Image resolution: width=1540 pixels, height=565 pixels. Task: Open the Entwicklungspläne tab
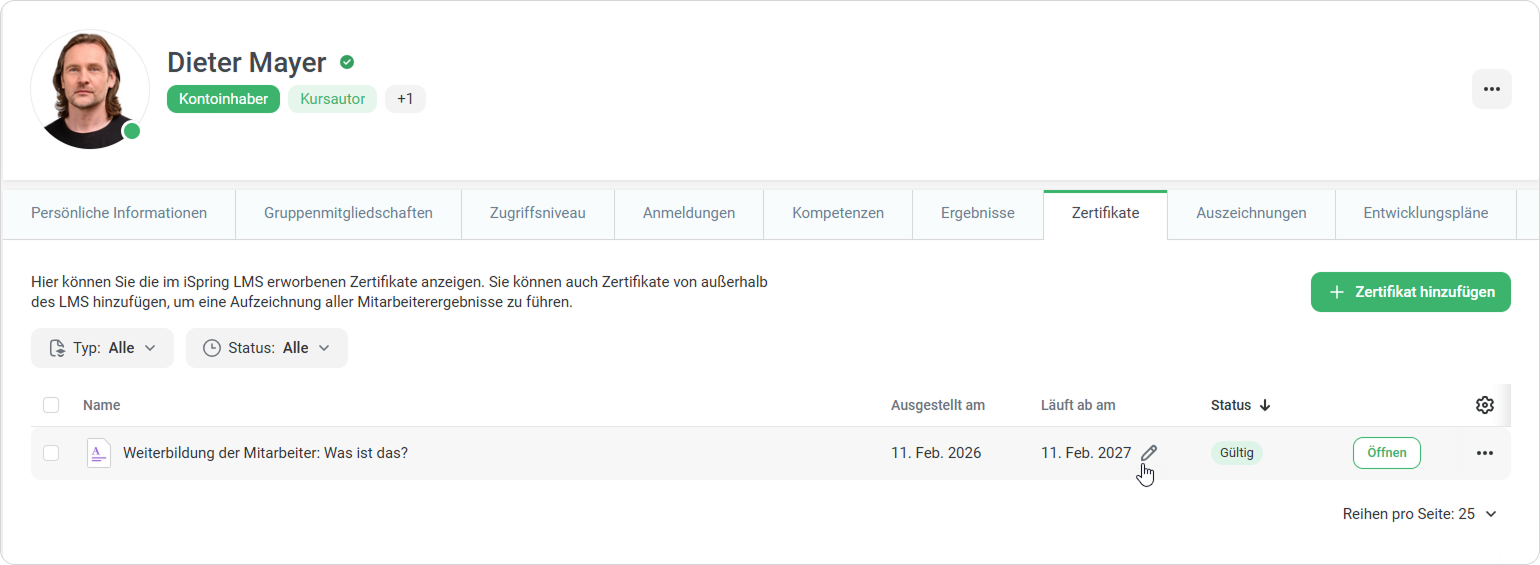(x=1425, y=213)
